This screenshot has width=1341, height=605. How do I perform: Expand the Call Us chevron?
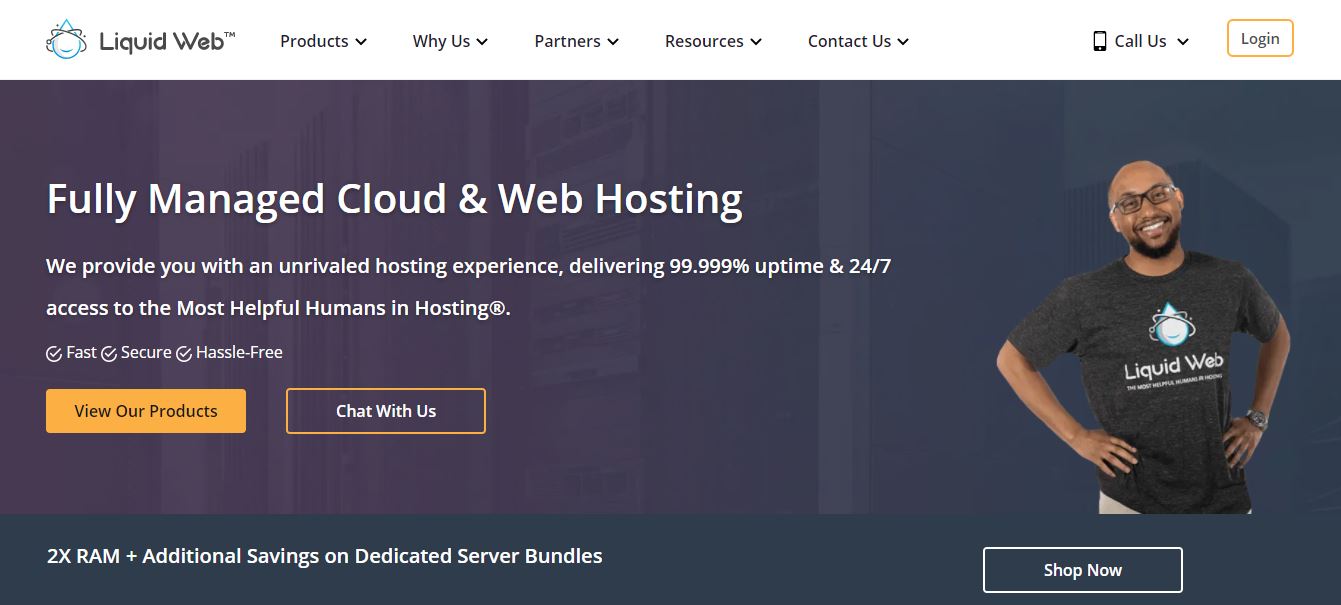[x=1182, y=42]
